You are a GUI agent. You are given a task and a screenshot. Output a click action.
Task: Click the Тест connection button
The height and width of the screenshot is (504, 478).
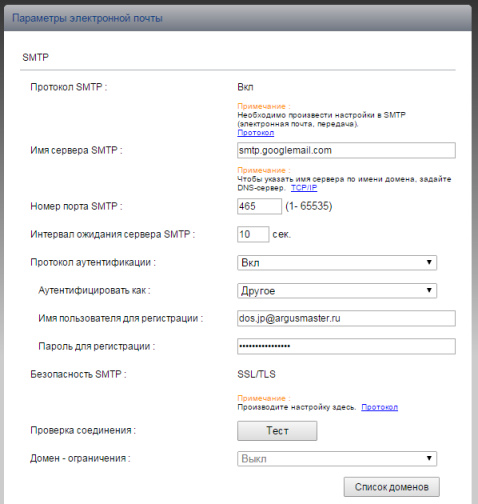pyautogui.click(x=277, y=431)
